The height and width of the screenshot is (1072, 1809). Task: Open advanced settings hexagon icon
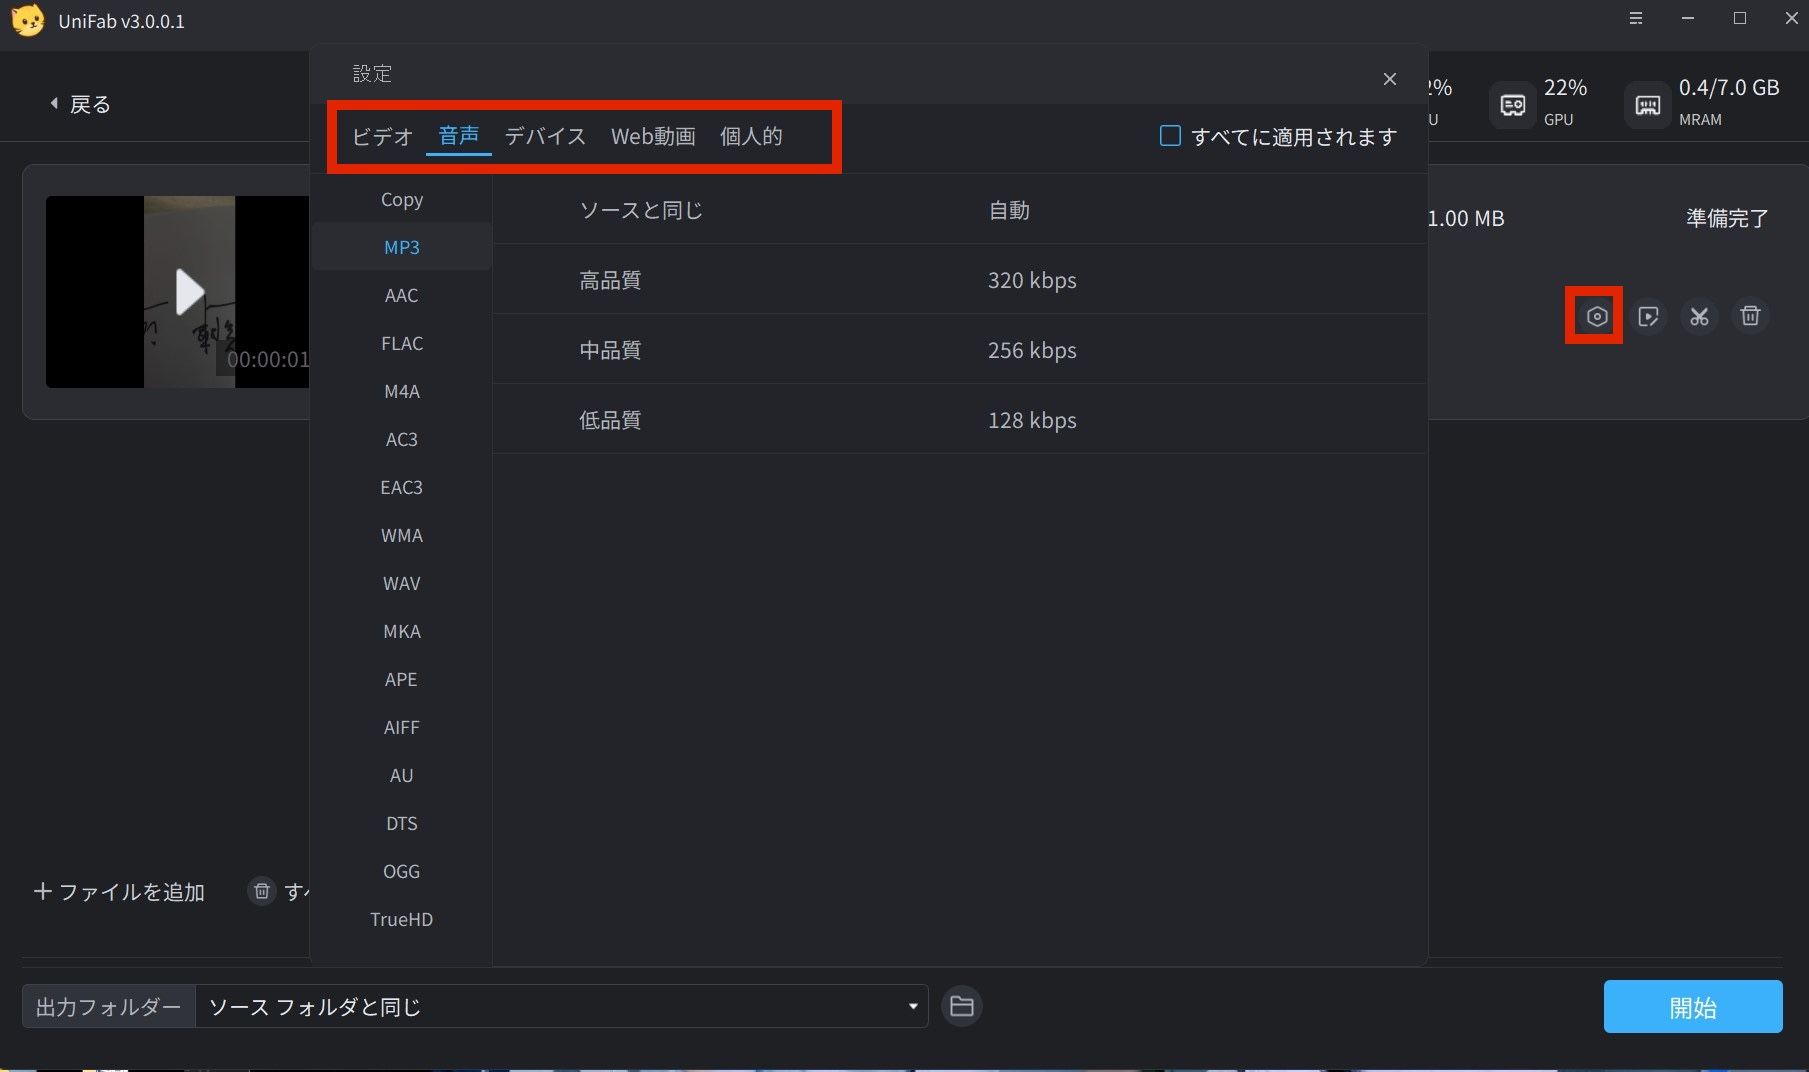[1597, 317]
